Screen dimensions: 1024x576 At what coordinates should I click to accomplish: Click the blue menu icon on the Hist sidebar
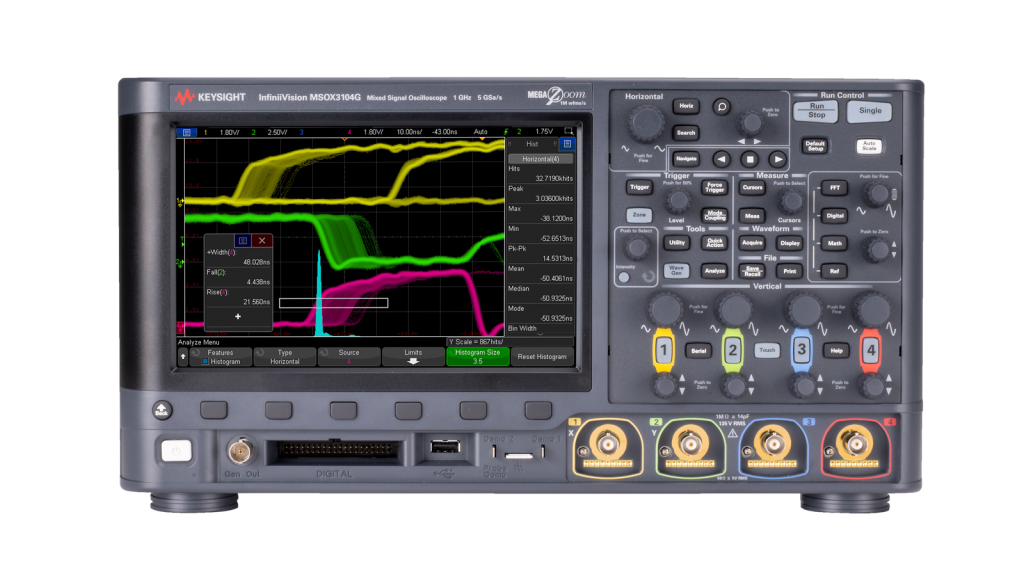coord(567,144)
